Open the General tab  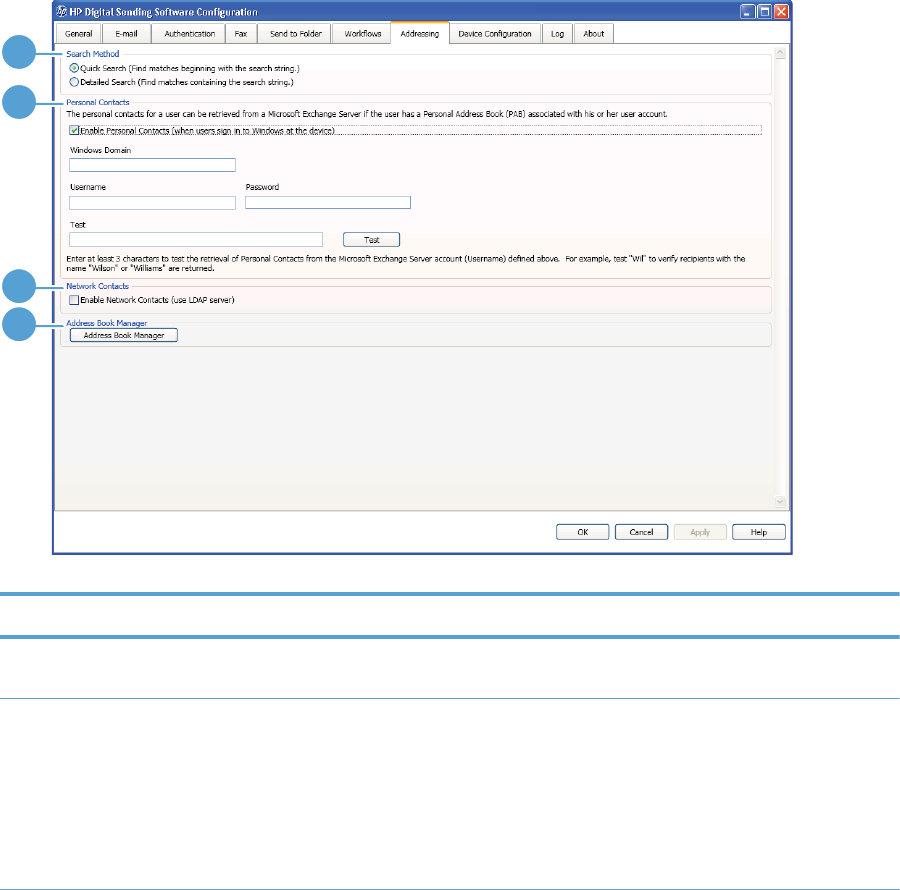tap(79, 34)
